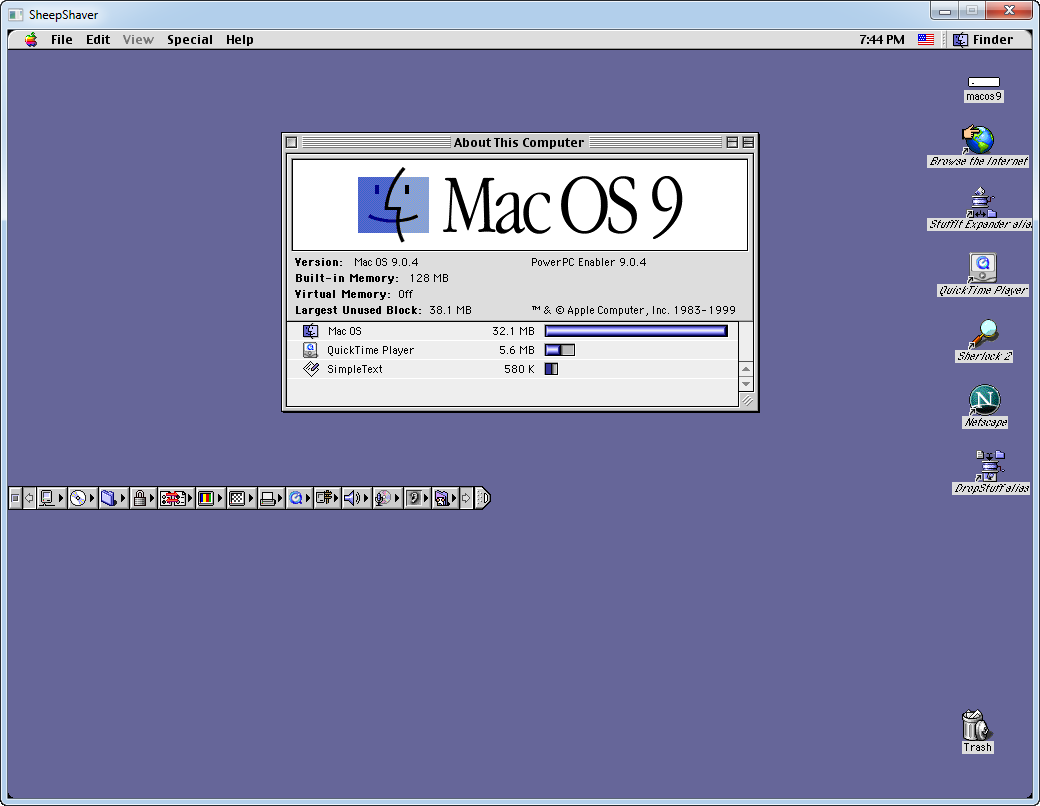Open Browse the Internet desktop icon

978,140
